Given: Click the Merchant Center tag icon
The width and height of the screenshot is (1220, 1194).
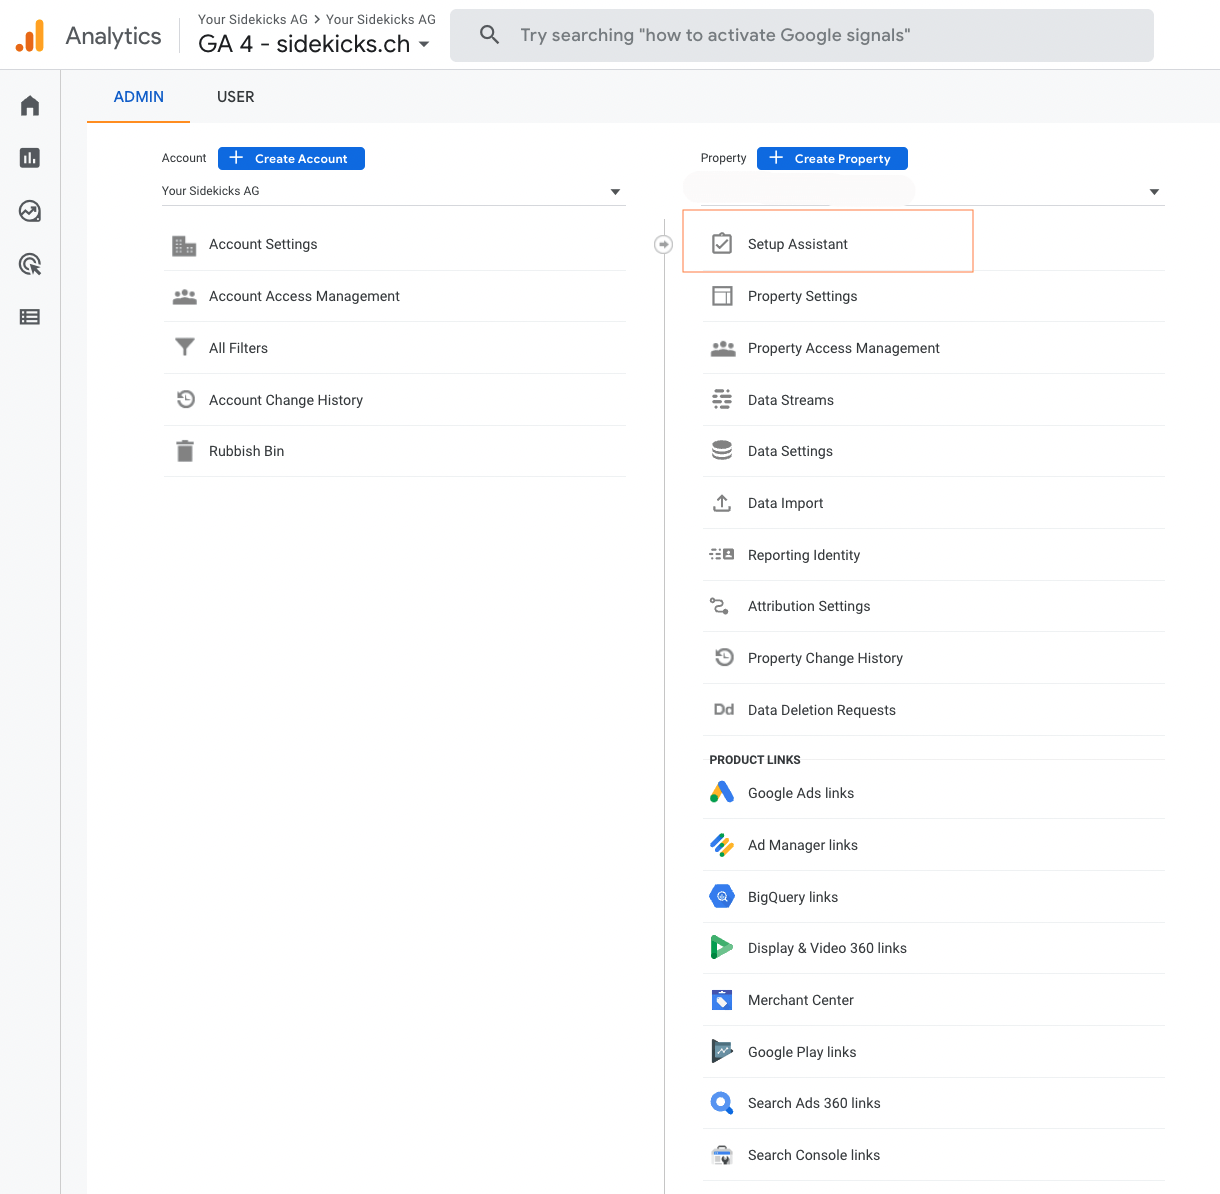Looking at the screenshot, I should click(722, 1000).
